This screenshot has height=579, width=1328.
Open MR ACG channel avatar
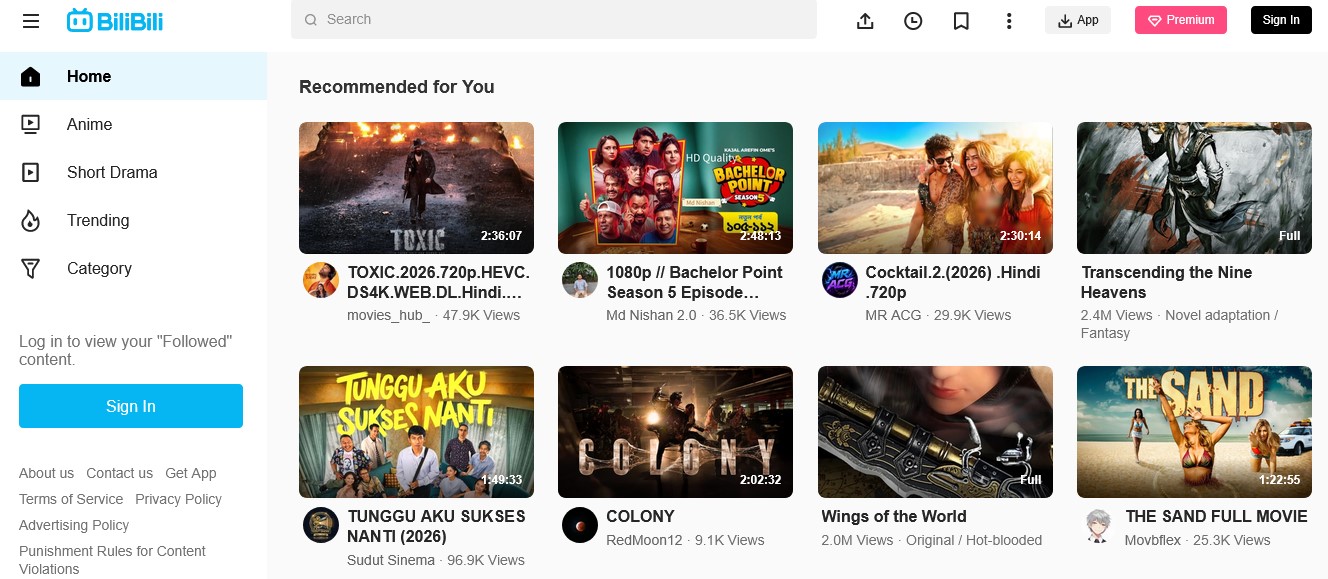(840, 280)
